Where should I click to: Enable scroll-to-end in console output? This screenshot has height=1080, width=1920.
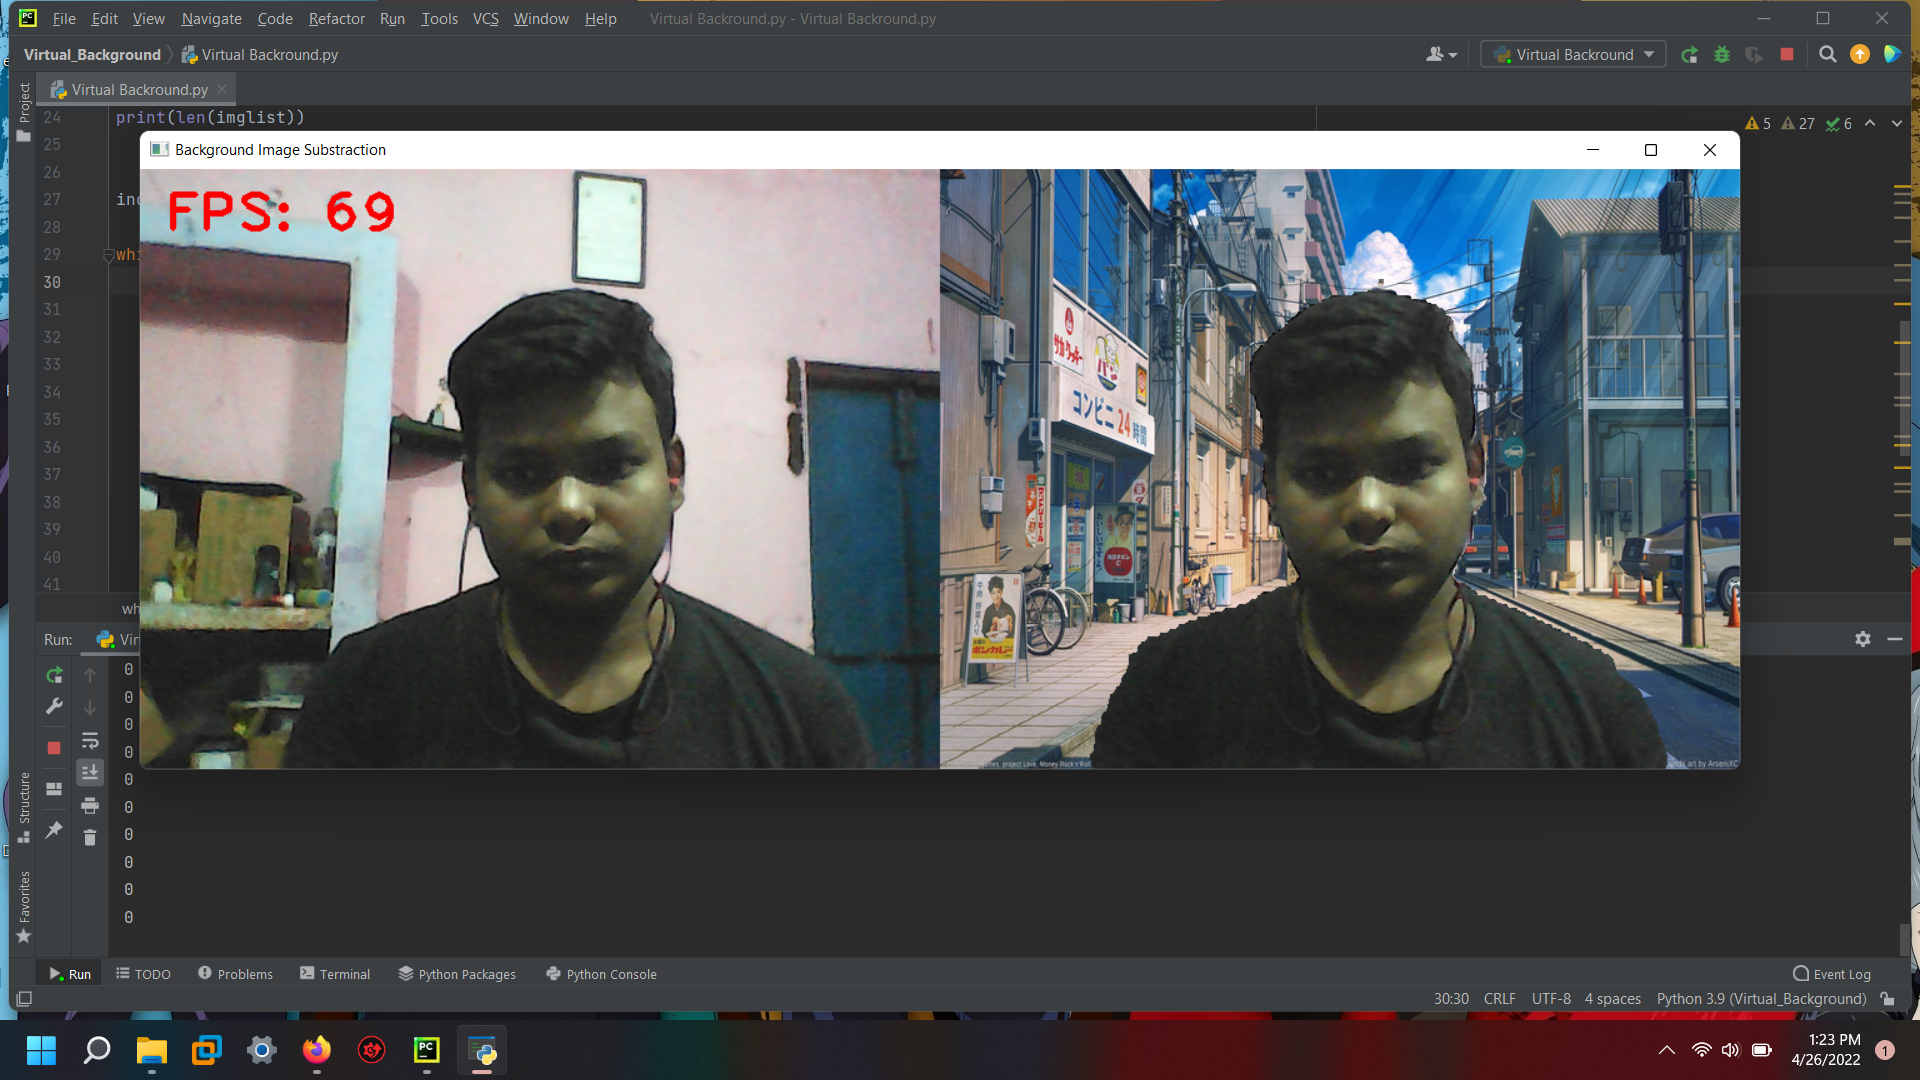tap(90, 772)
